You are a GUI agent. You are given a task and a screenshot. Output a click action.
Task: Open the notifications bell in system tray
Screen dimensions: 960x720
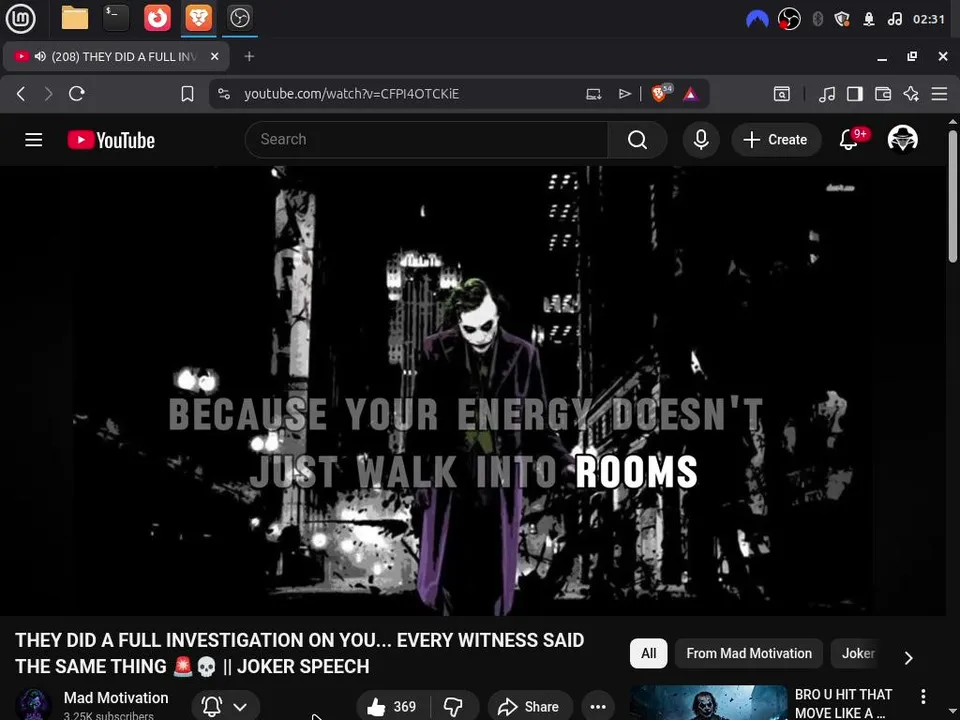pos(869,20)
